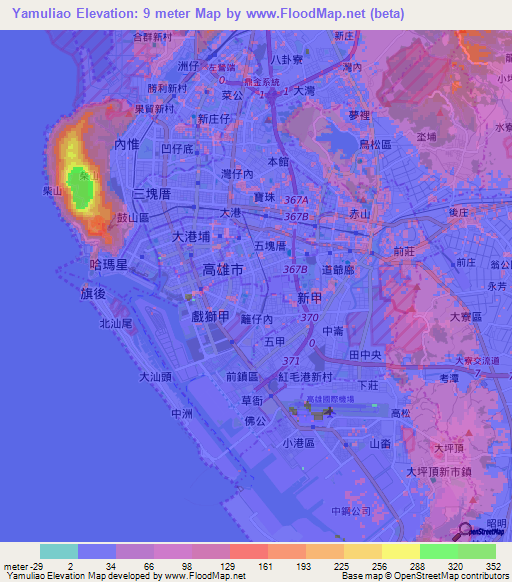Click the 草衙 label

pyautogui.click(x=252, y=400)
